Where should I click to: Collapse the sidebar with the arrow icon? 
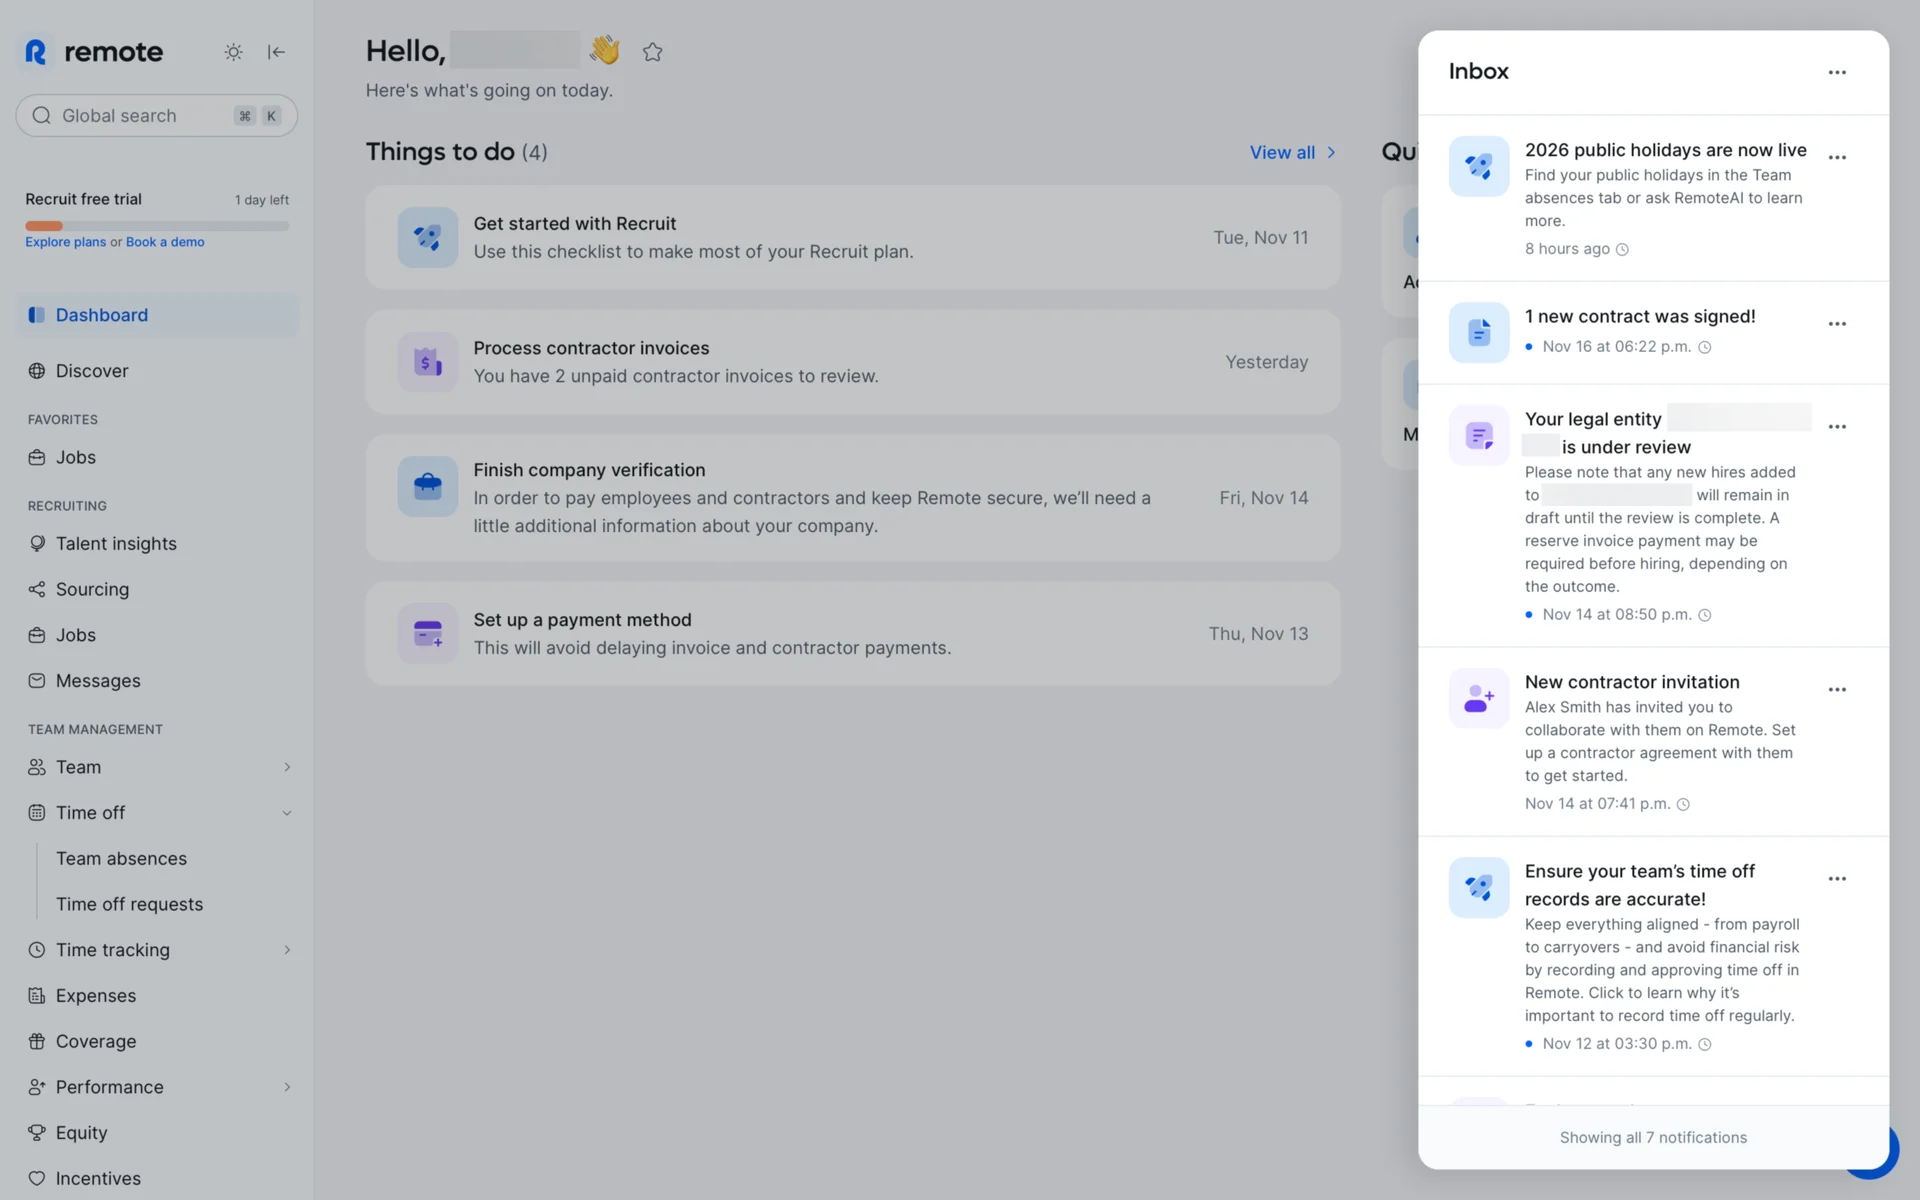(276, 52)
